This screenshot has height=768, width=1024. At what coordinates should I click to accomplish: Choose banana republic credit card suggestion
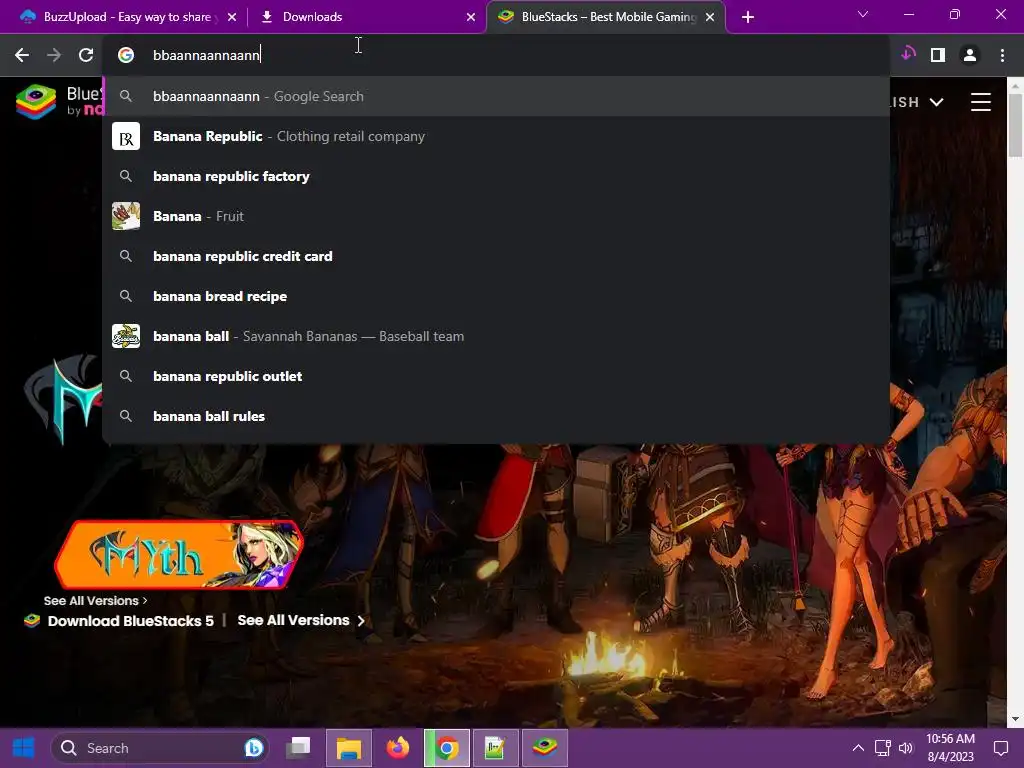pyautogui.click(x=496, y=256)
